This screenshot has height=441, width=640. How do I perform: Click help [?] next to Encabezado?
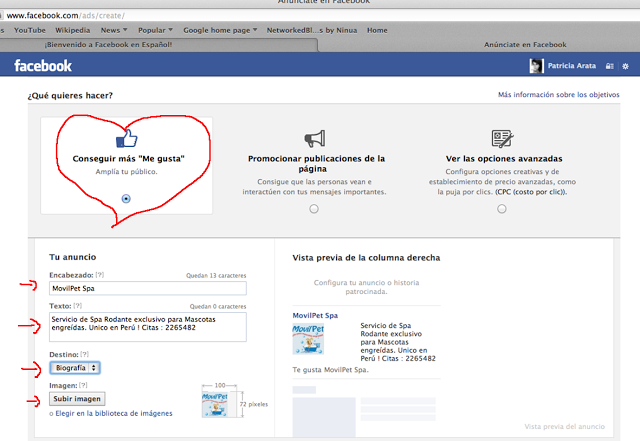[x=100, y=275]
